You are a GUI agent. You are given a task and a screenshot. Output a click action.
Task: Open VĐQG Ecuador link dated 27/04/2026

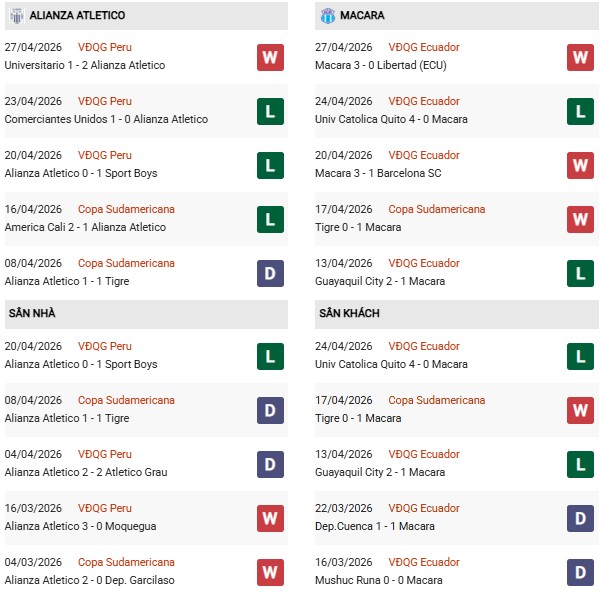424,47
